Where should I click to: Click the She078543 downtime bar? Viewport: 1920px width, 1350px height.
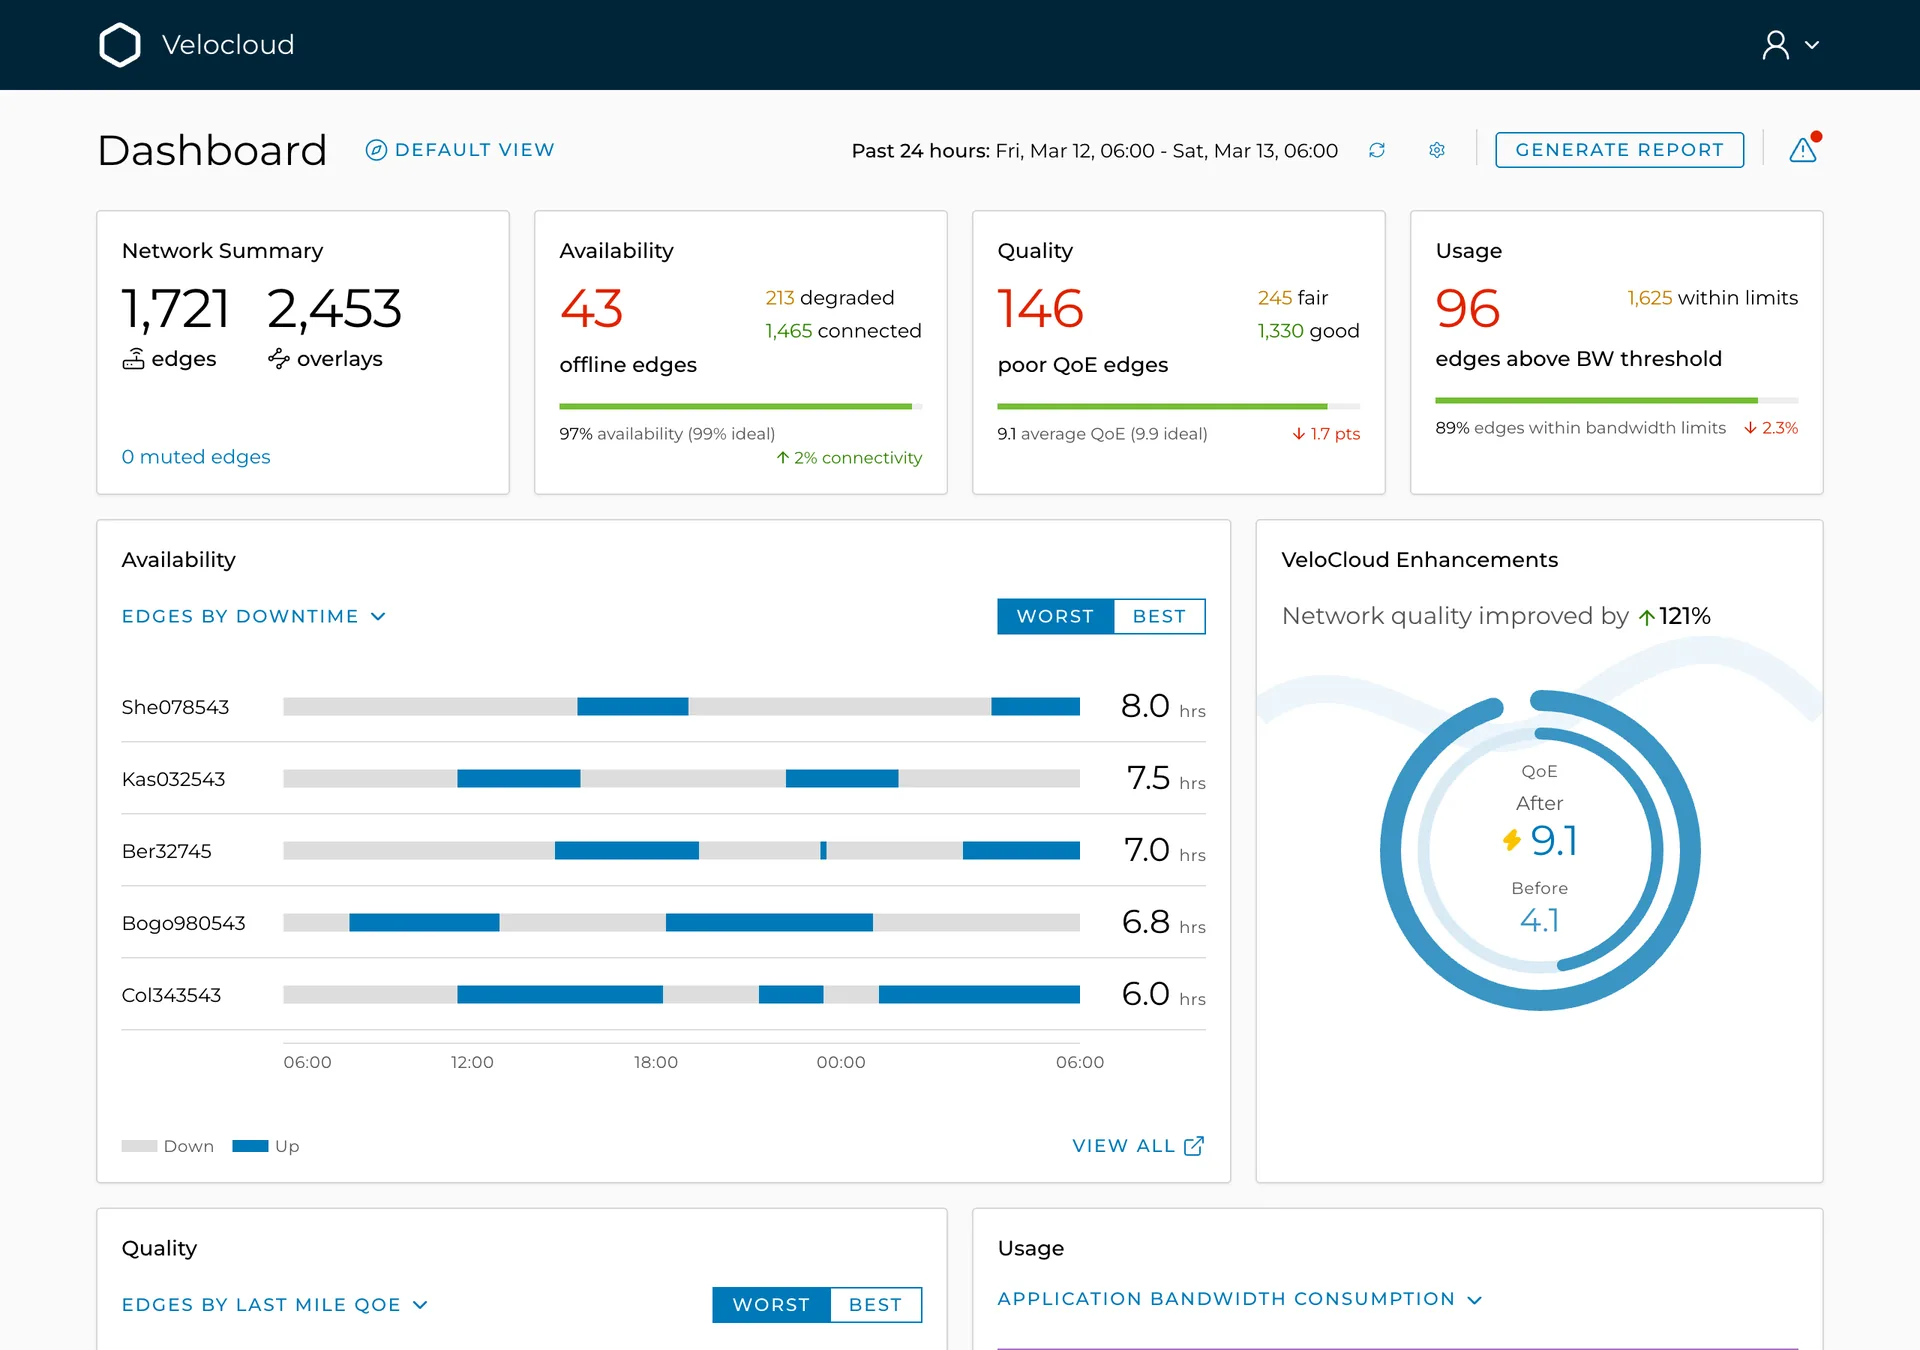(681, 706)
